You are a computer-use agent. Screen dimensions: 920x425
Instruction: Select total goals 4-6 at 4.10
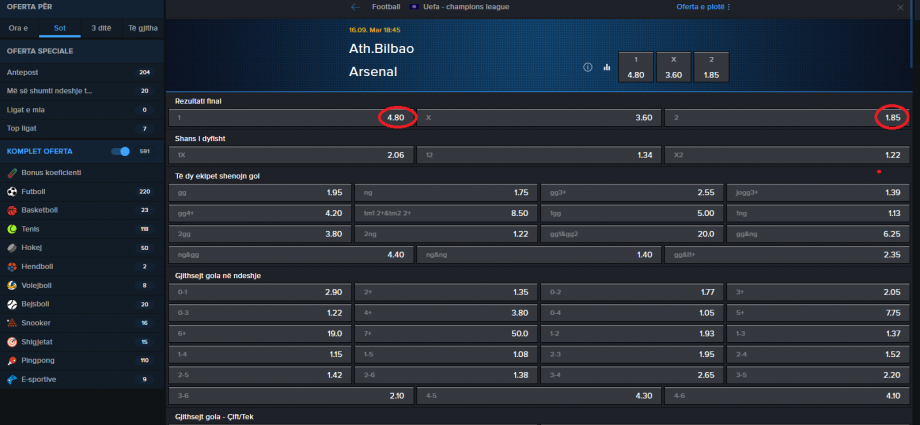[x=787, y=396]
